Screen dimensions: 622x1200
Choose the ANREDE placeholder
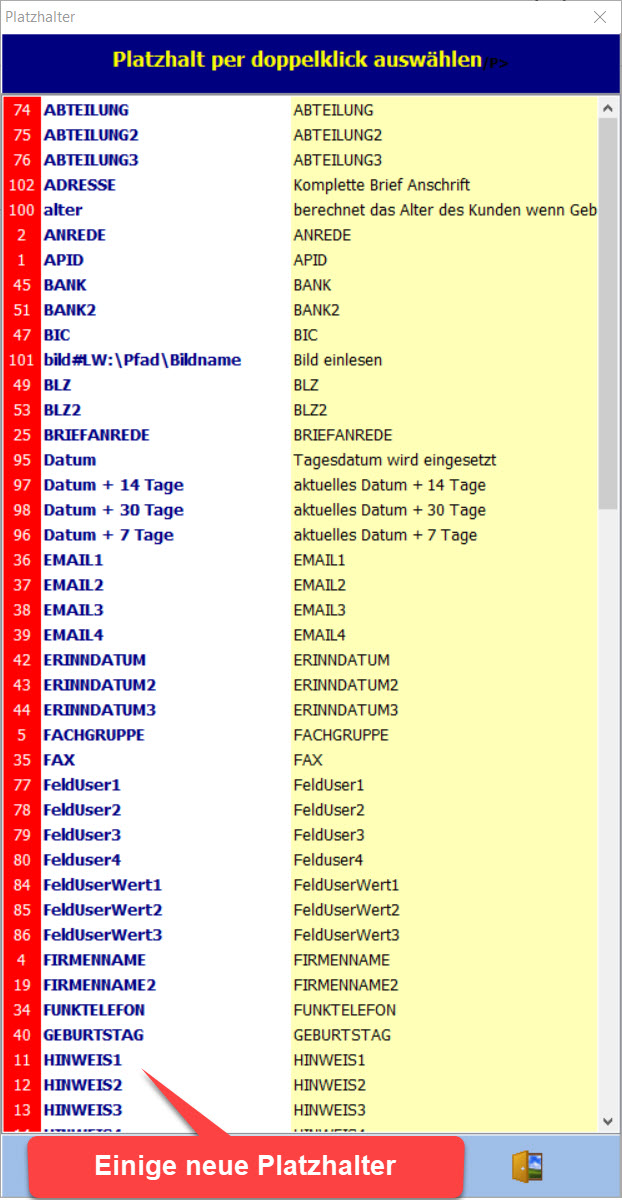coord(75,235)
